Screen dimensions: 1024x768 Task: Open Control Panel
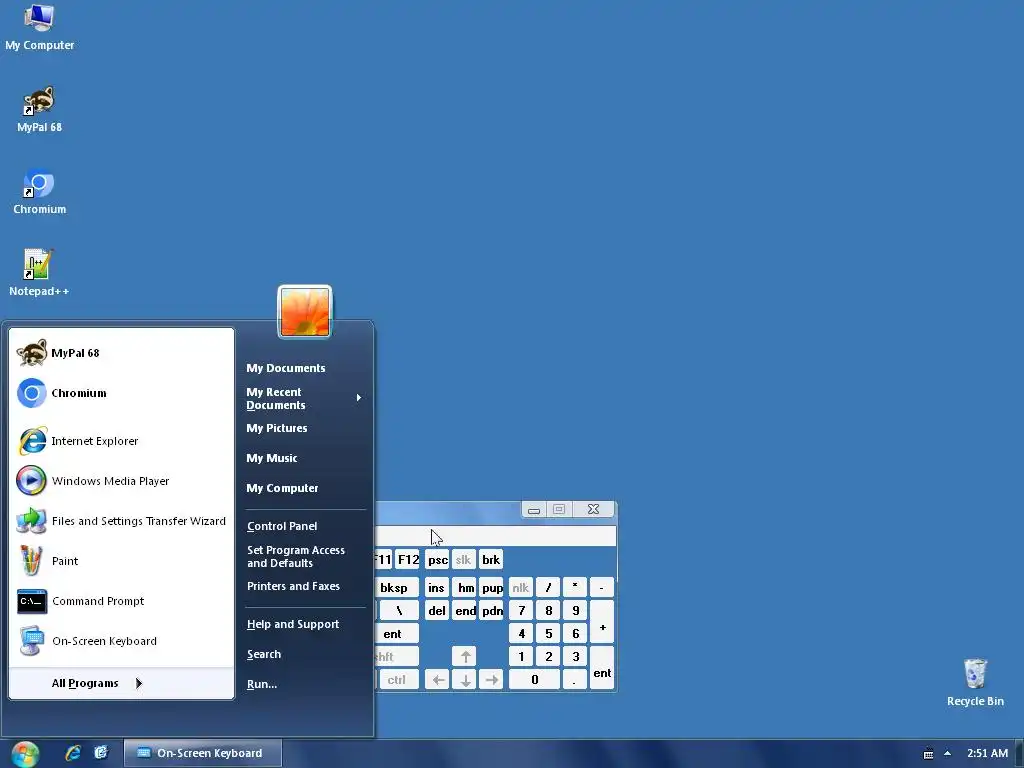304,526
